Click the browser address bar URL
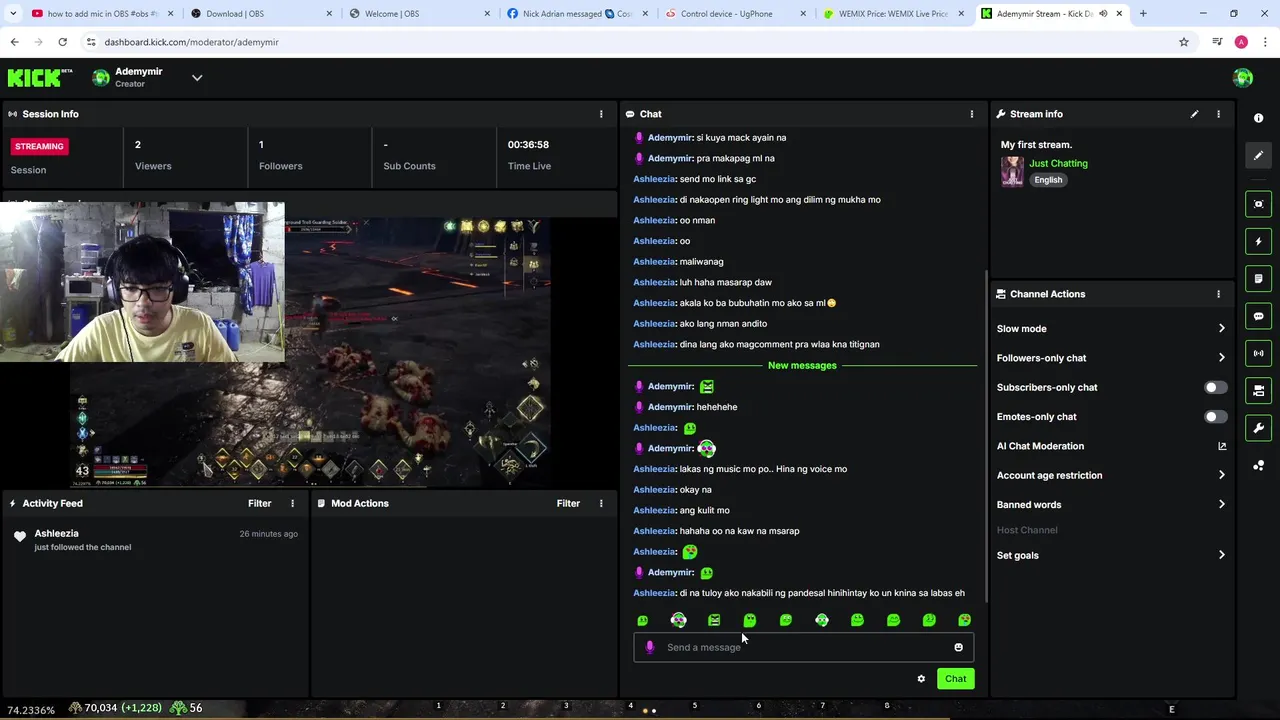 click(x=190, y=42)
